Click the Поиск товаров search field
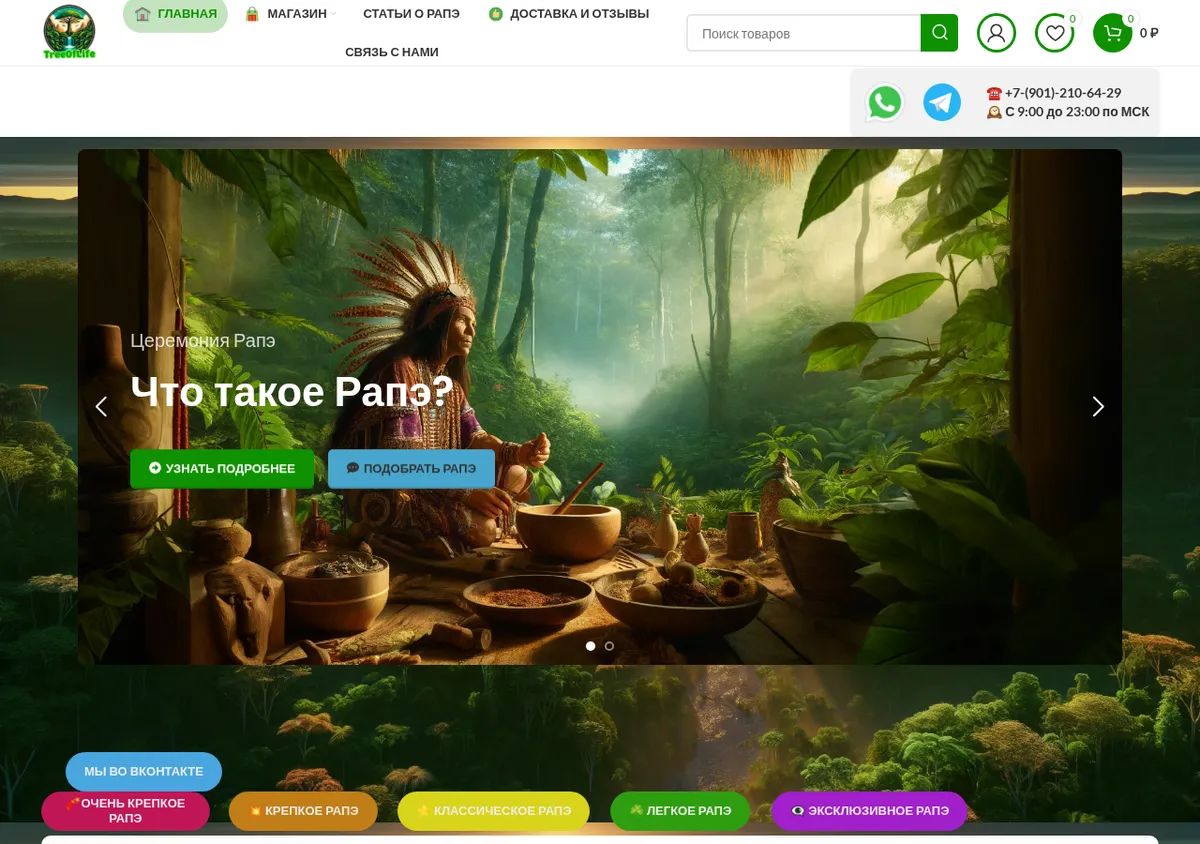Screen dimensions: 1200x844 tap(804, 33)
